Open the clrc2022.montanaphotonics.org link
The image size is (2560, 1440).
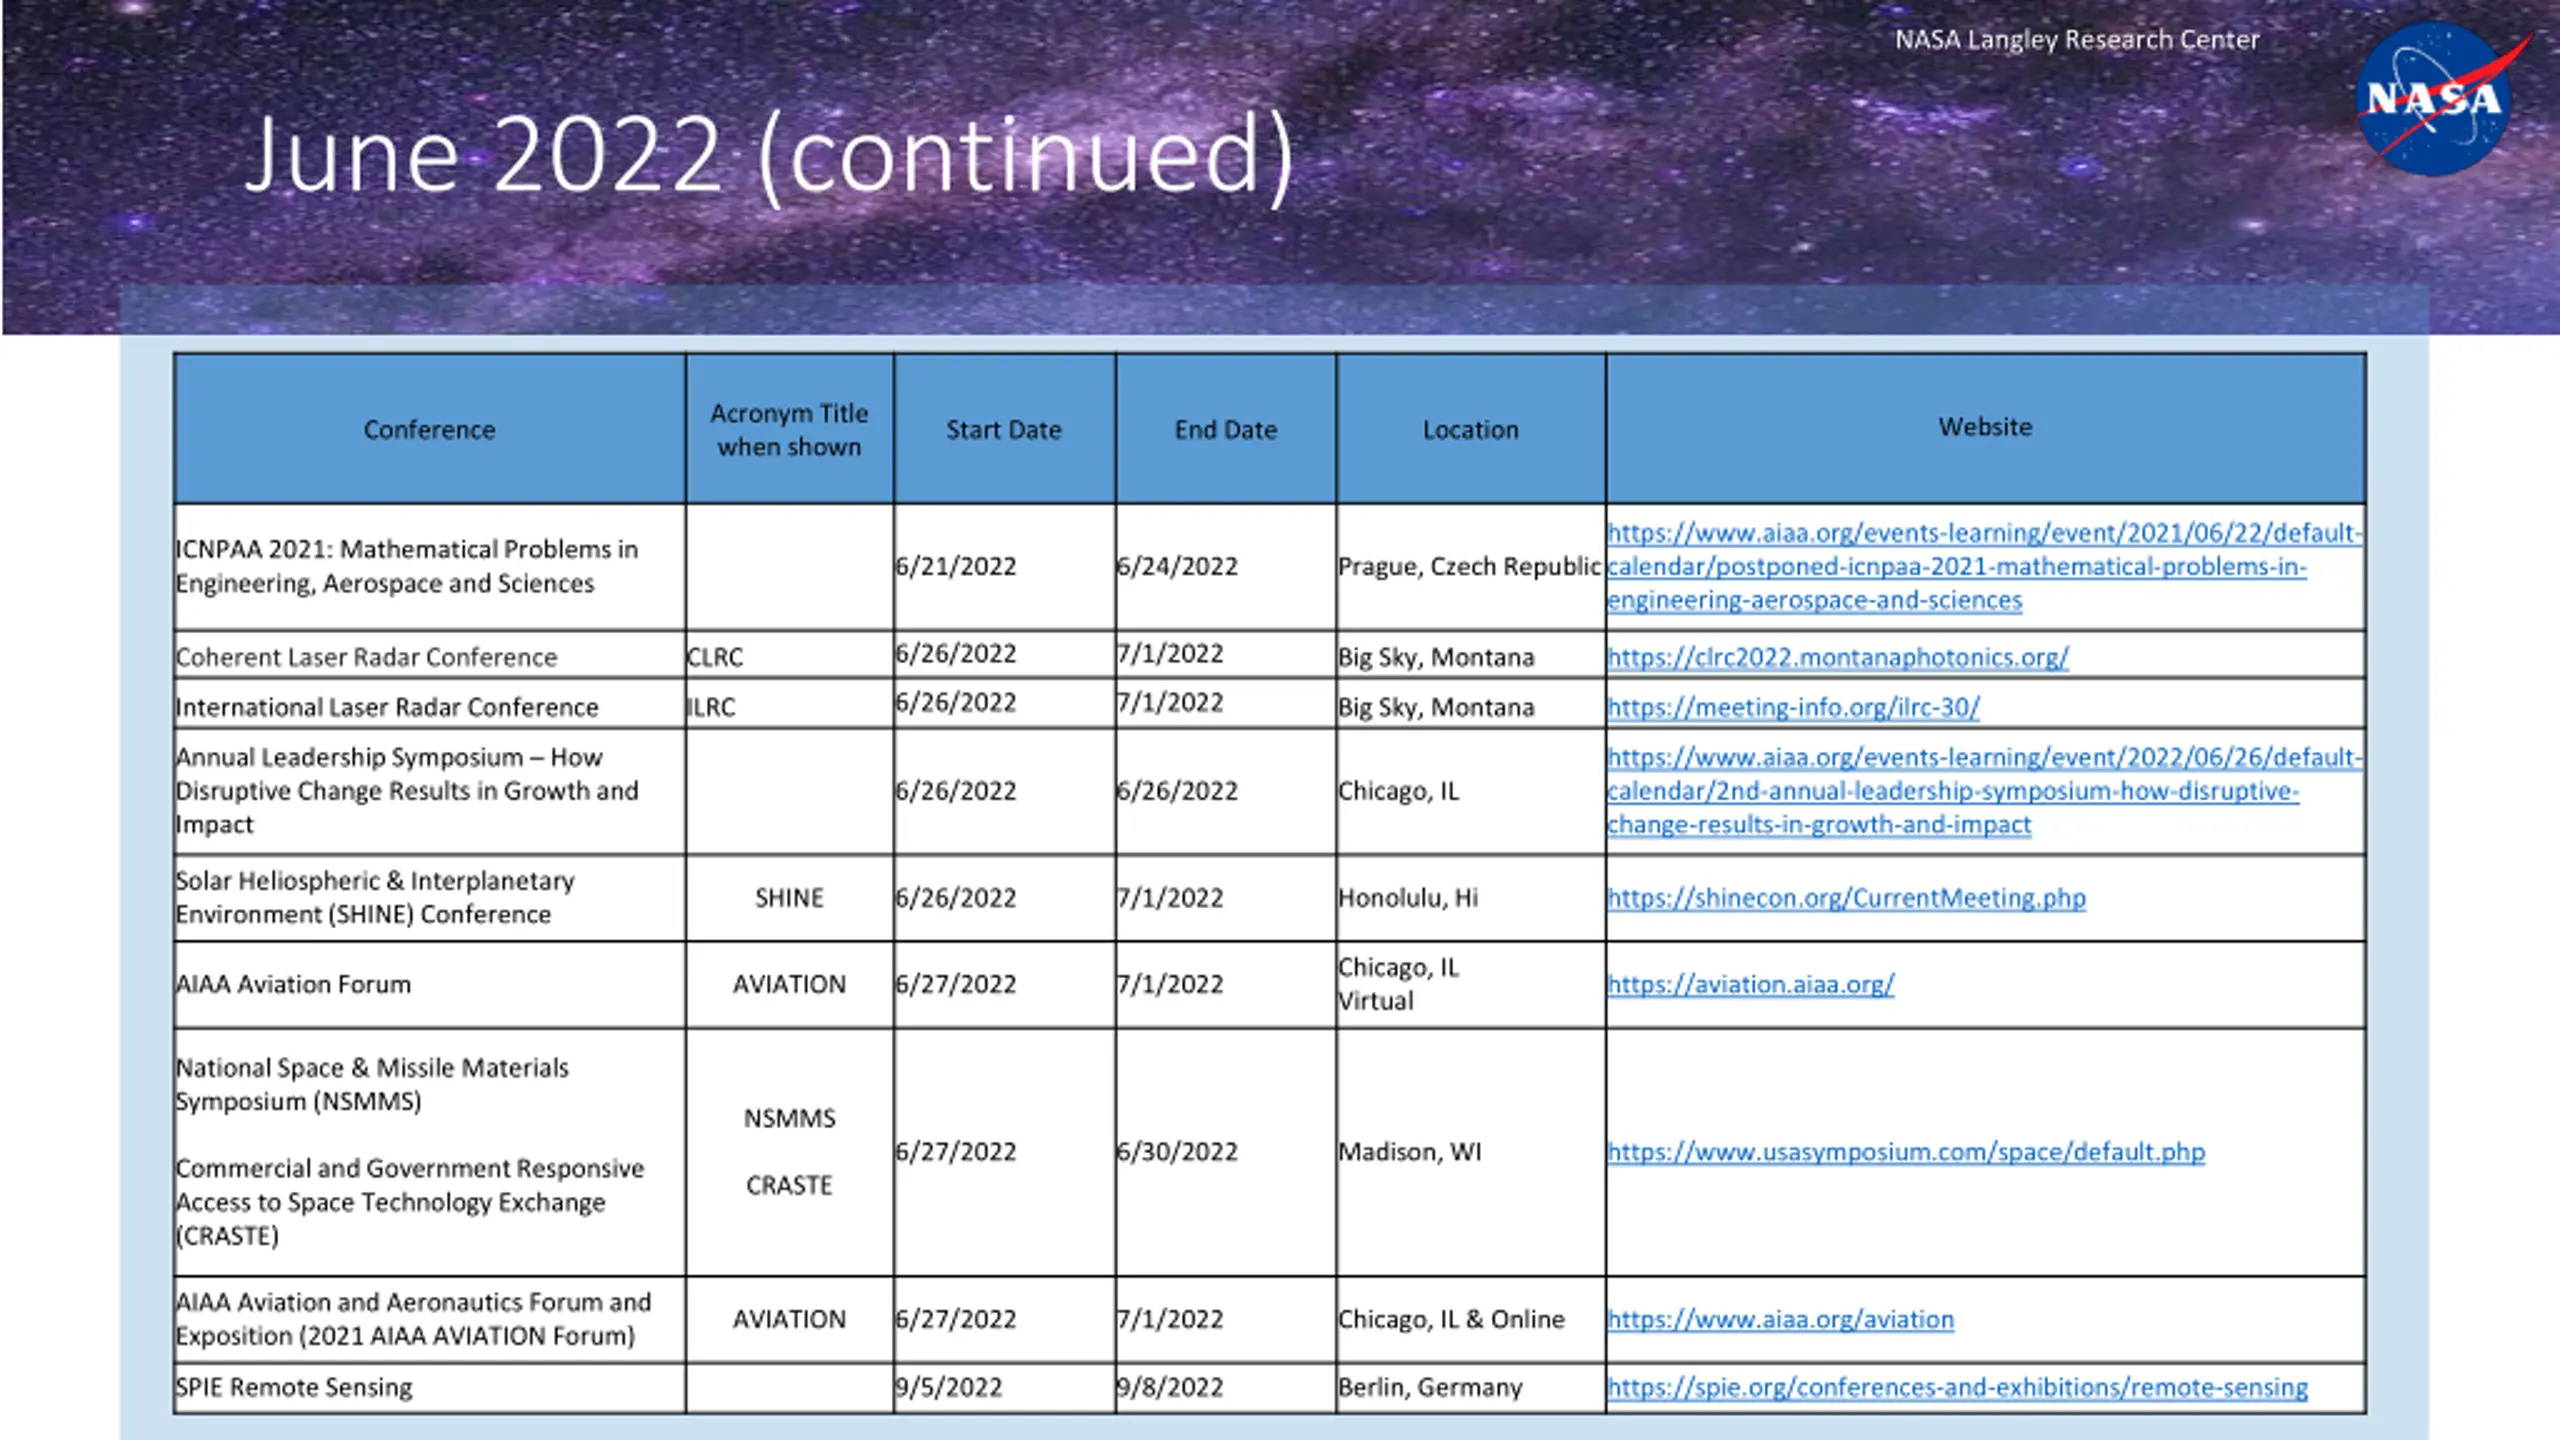coord(1837,657)
